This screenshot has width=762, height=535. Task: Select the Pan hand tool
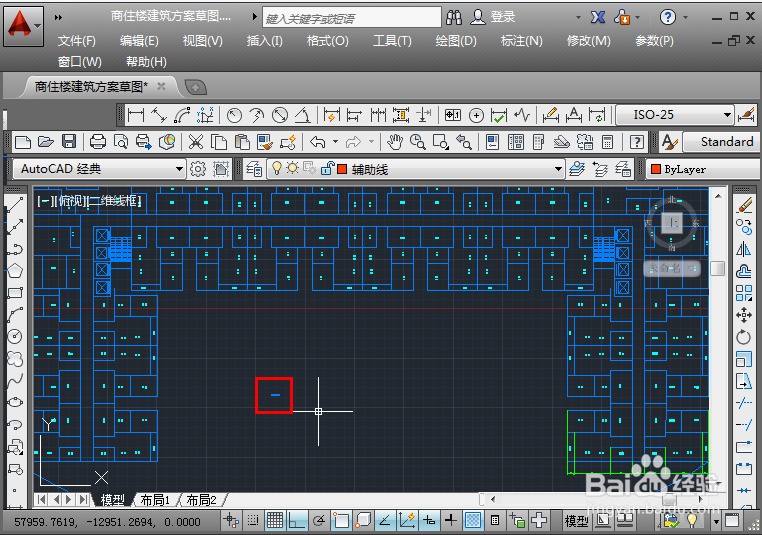395,142
